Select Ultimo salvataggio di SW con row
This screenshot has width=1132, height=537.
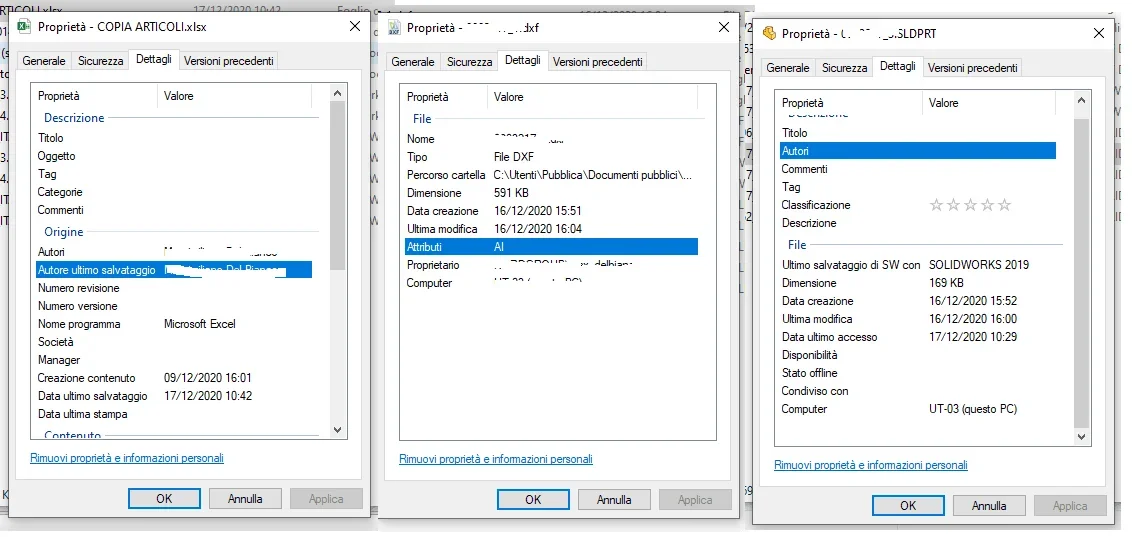(918, 265)
